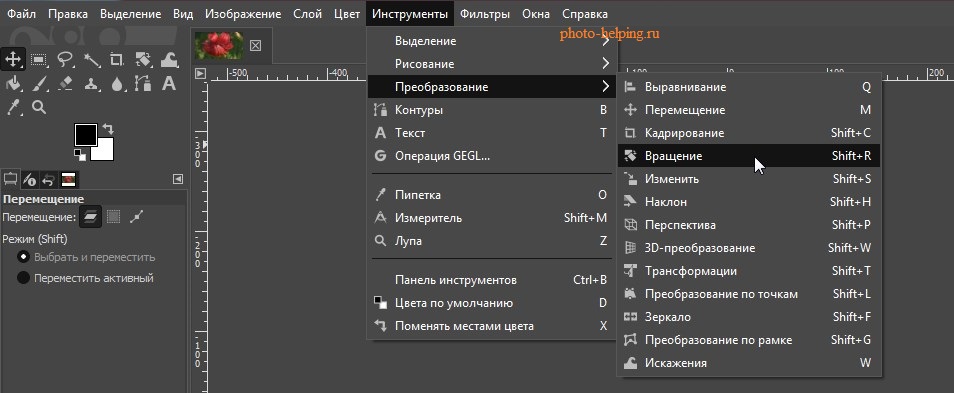Choose Вращение in transform submenu
The image size is (954, 393).
point(748,156)
